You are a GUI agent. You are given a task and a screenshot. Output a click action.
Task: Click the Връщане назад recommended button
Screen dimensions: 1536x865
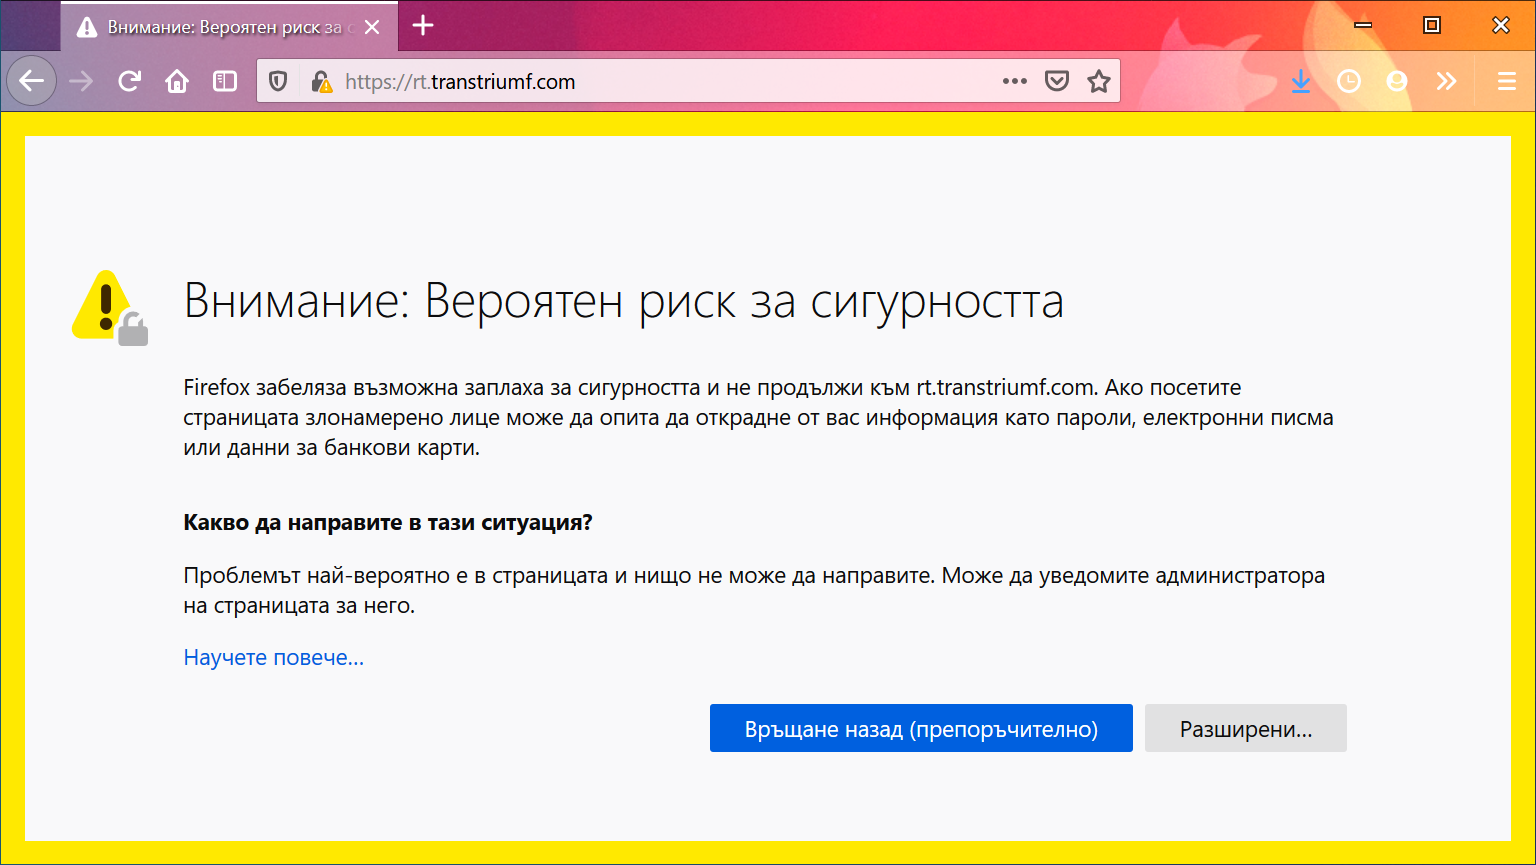click(x=920, y=728)
